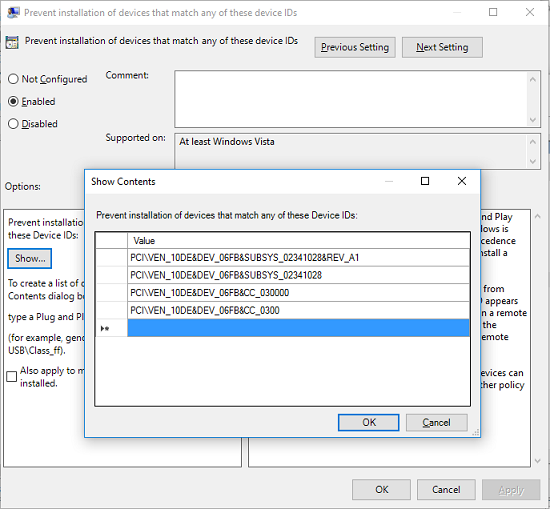
Task: Click the row header of REV_A1 entry
Action: coord(112,257)
